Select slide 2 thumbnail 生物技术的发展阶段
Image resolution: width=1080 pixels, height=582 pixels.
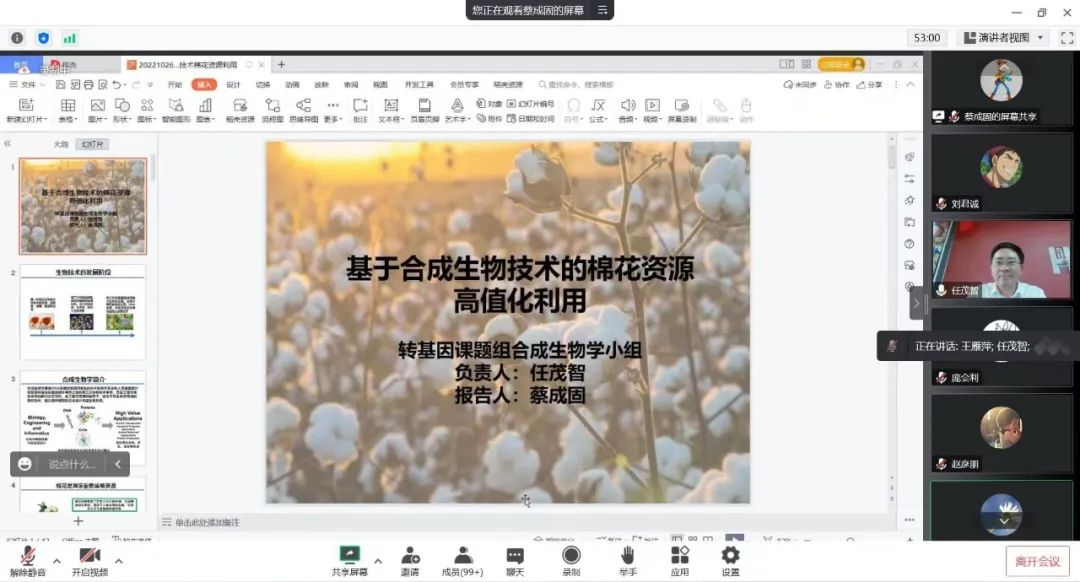[83, 311]
